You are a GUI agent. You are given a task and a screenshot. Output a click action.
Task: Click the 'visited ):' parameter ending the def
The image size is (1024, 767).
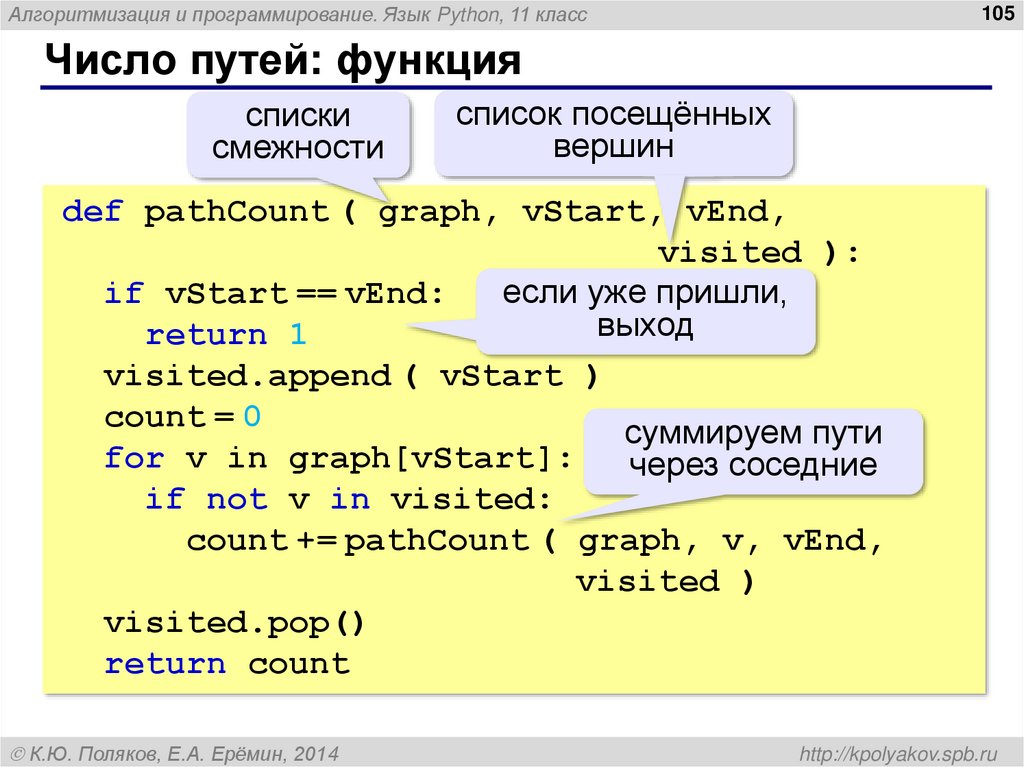(x=759, y=253)
